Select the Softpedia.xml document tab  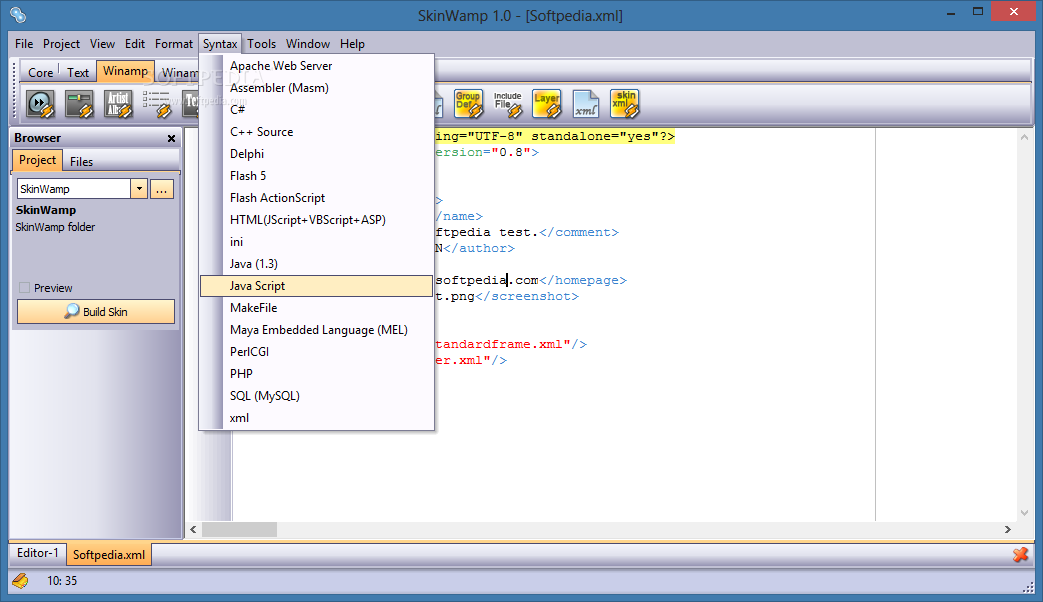(108, 554)
